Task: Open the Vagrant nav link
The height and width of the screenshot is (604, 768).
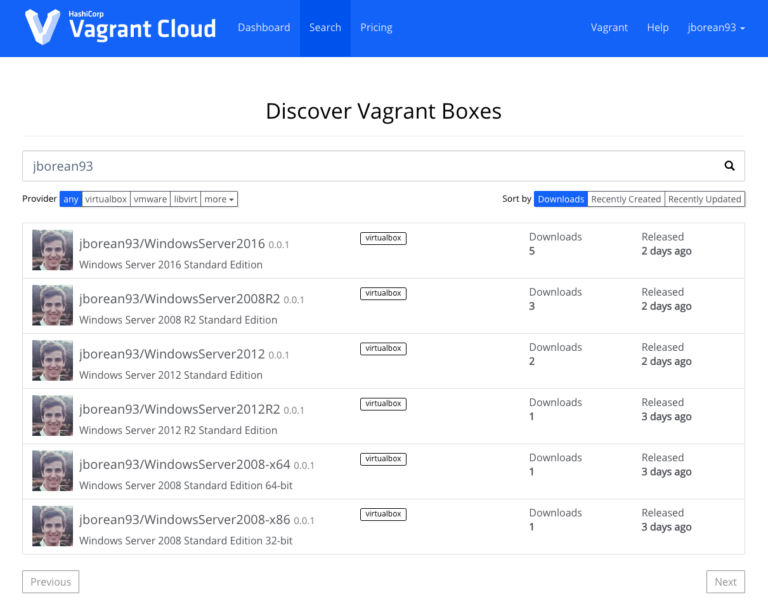Action: coord(609,27)
